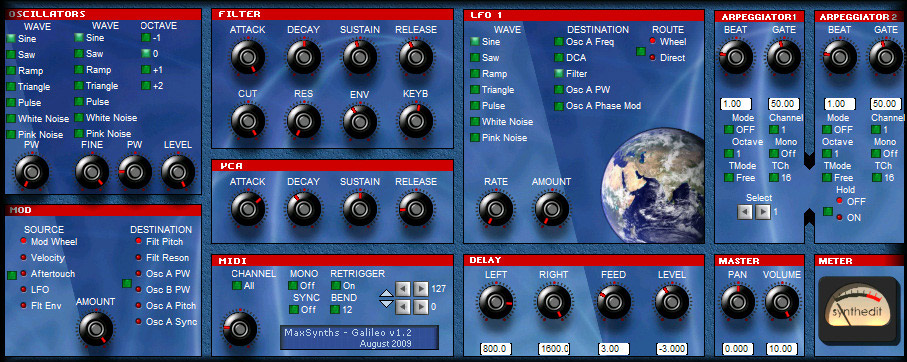This screenshot has height=362, width=907.
Task: Select Osc A Sync as MOD destination
Action: coord(138,322)
